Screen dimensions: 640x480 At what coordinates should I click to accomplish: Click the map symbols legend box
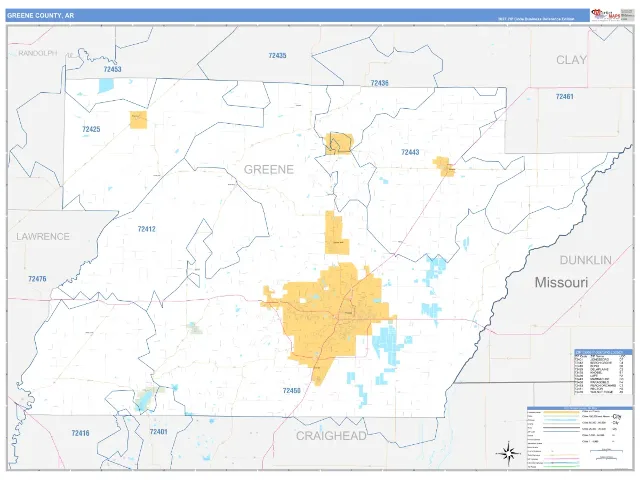(580, 438)
